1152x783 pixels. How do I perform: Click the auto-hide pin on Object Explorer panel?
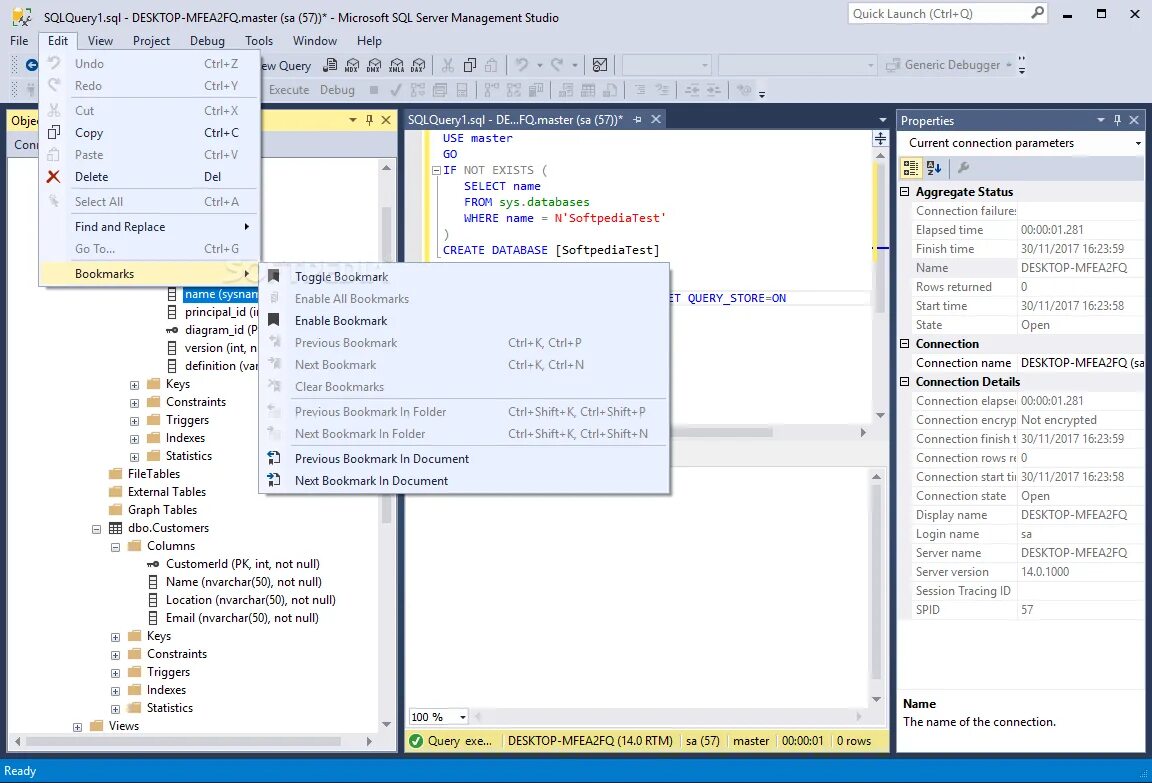(x=369, y=120)
